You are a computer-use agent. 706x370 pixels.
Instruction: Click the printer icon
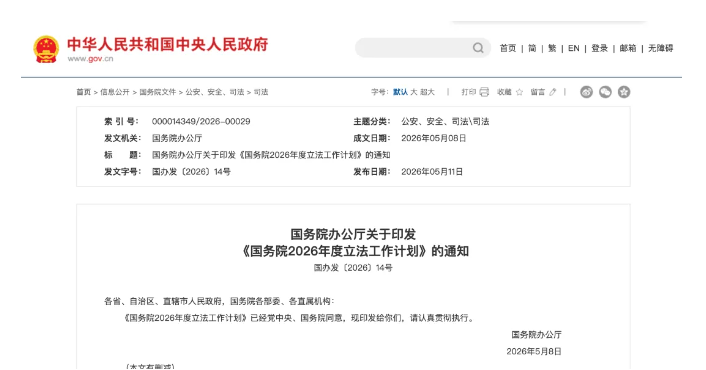(484, 92)
